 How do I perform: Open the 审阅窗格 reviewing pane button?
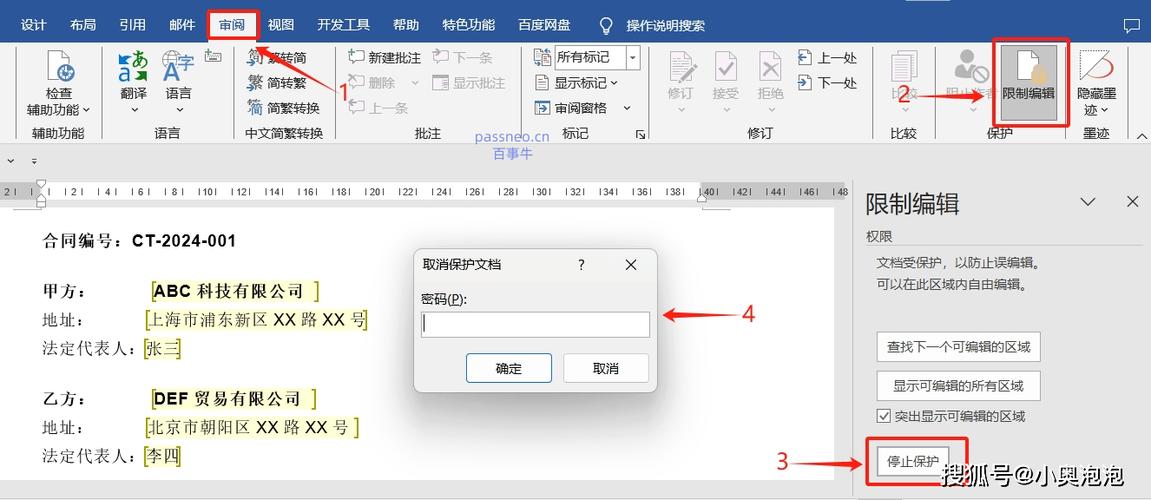click(571, 108)
